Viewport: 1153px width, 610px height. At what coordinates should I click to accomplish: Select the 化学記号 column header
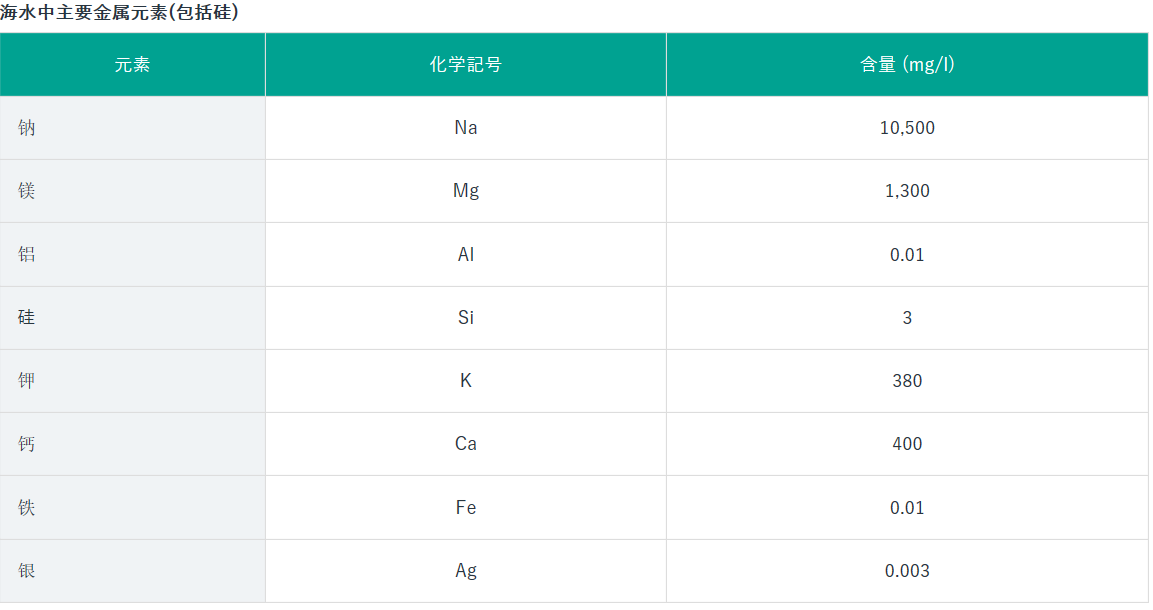pyautogui.click(x=465, y=65)
